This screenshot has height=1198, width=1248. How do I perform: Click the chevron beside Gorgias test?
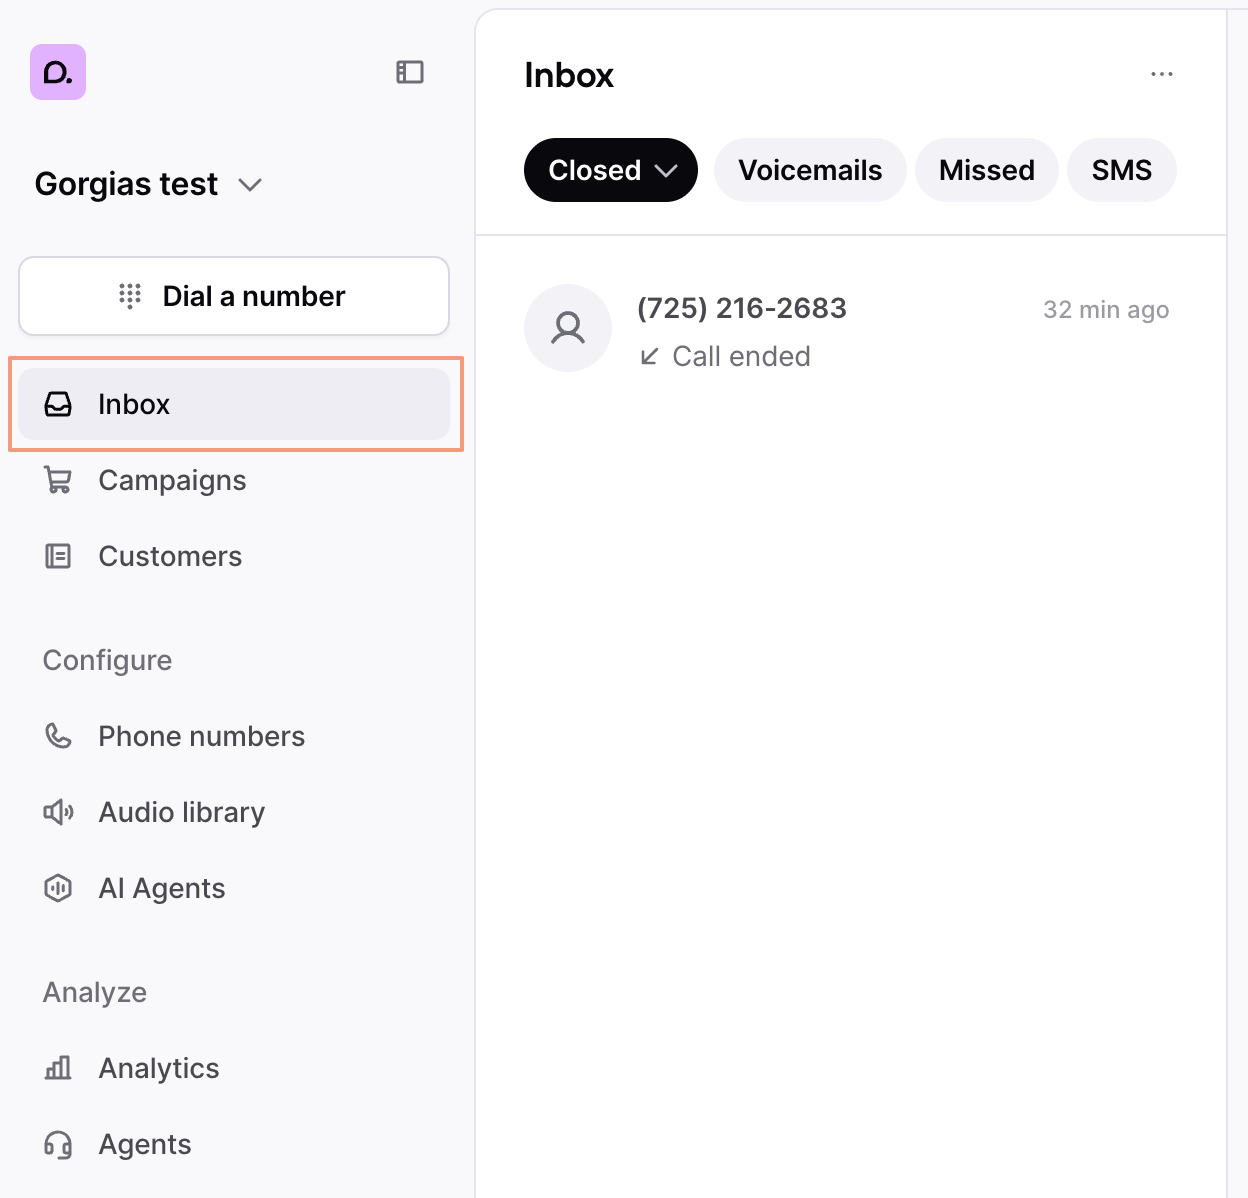coord(250,185)
